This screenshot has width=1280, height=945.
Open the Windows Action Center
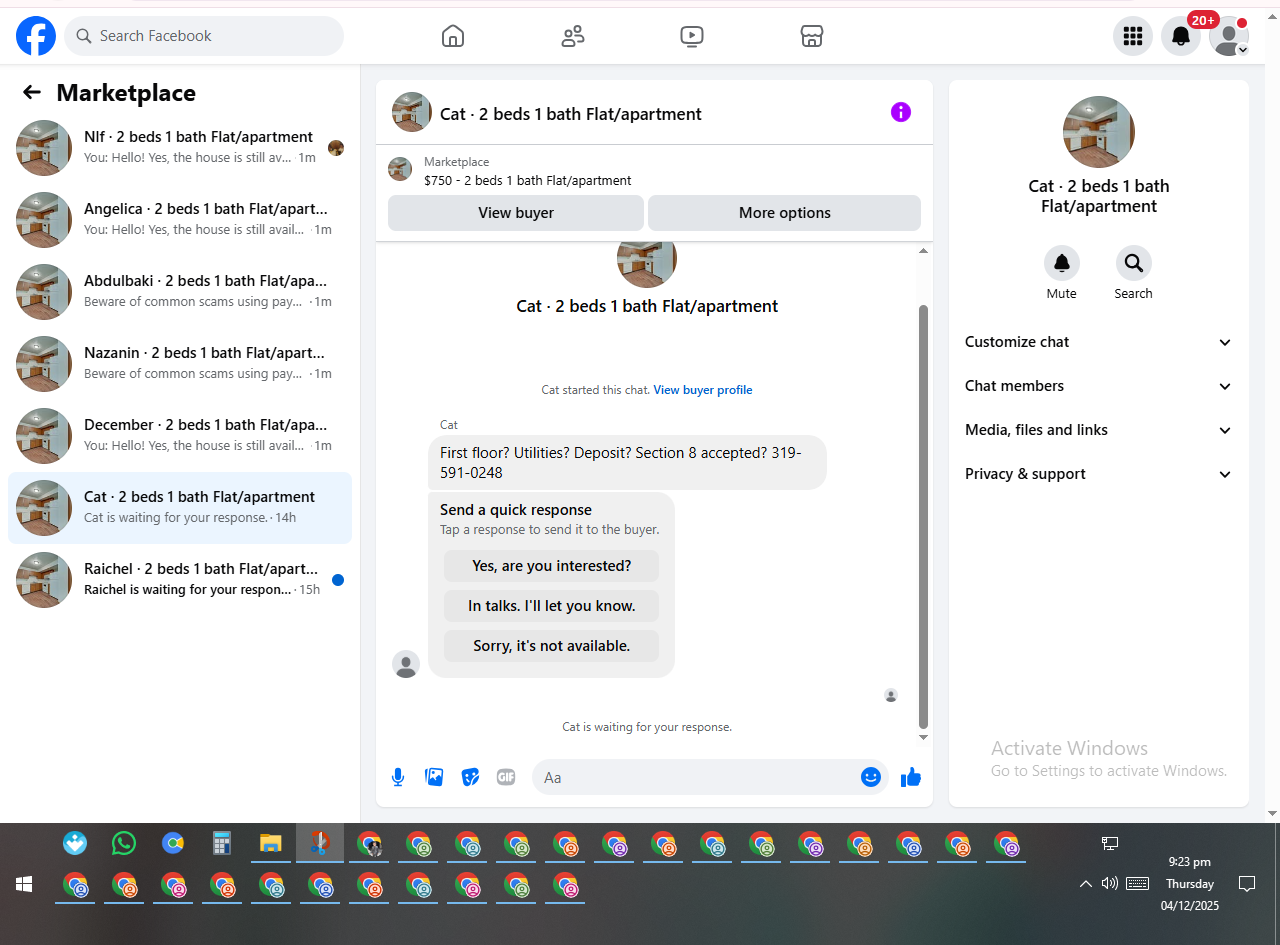click(x=1247, y=884)
